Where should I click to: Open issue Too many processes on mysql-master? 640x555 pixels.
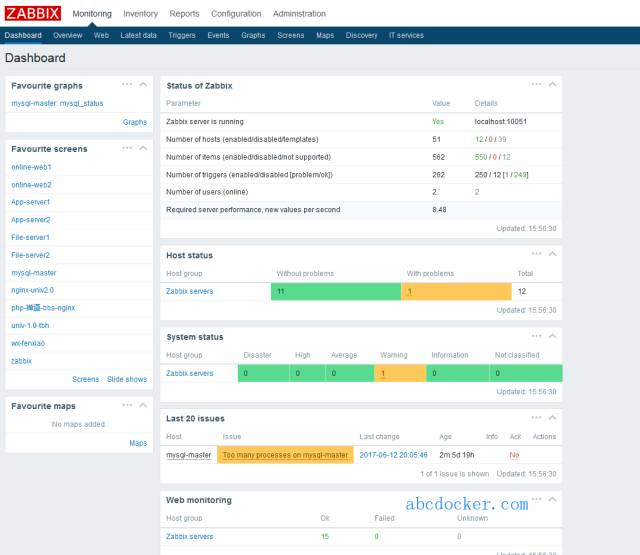point(285,455)
